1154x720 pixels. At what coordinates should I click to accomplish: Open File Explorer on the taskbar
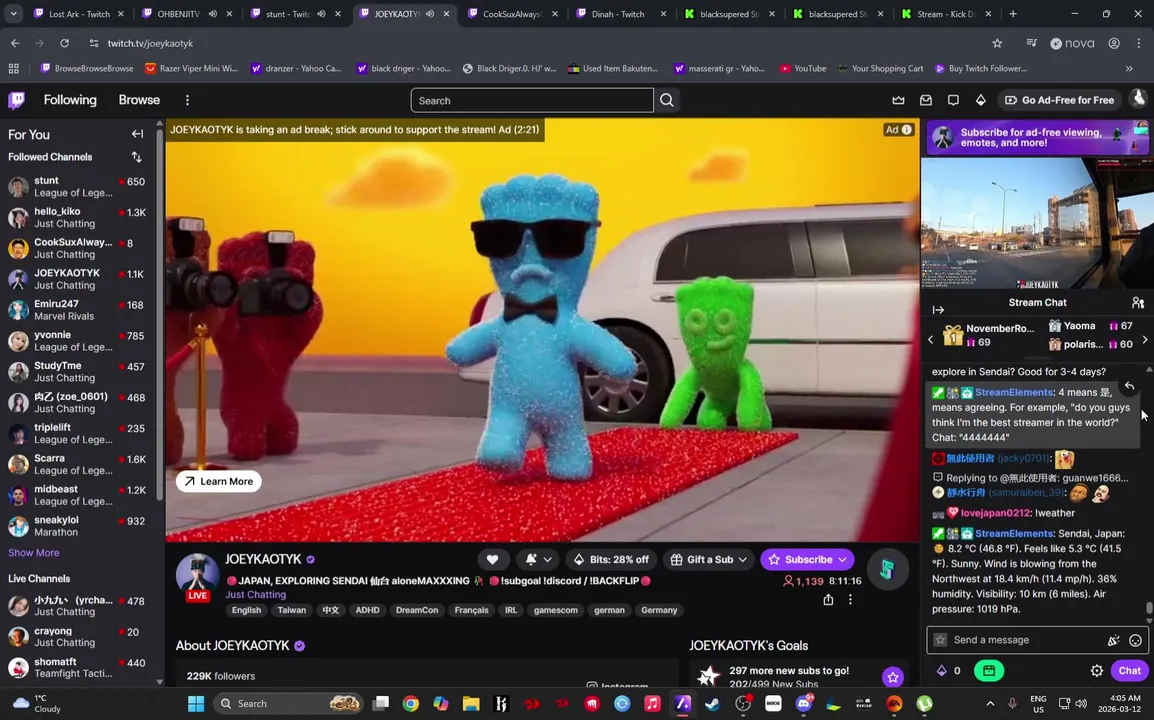pyautogui.click(x=471, y=704)
